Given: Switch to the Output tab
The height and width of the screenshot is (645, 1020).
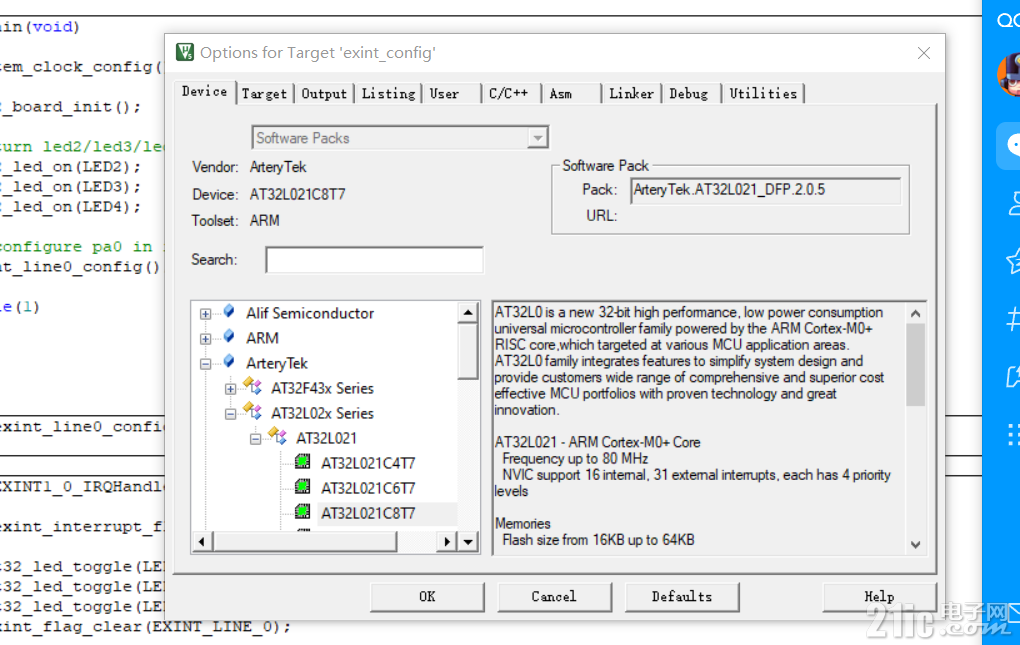Looking at the screenshot, I should (x=324, y=94).
